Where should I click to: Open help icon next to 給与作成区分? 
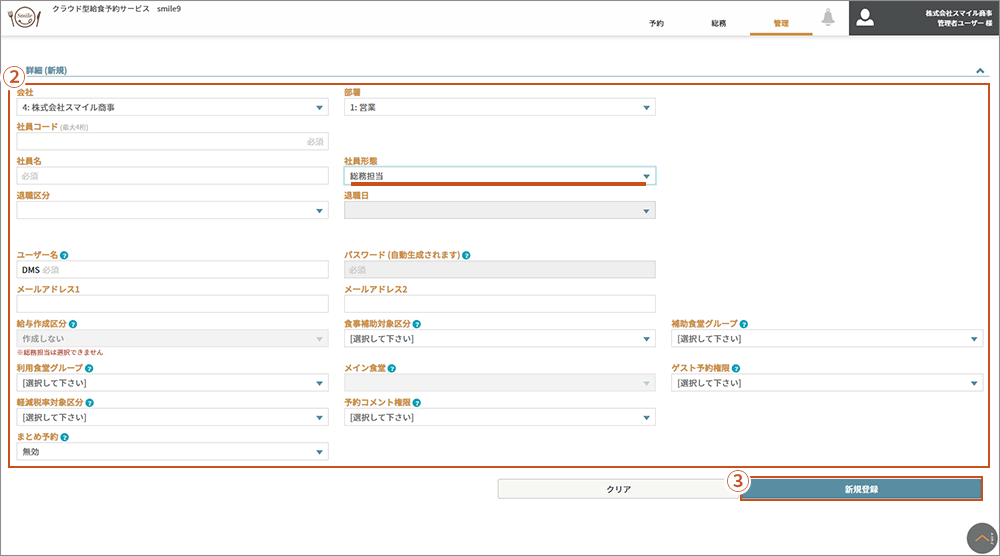click(73, 324)
